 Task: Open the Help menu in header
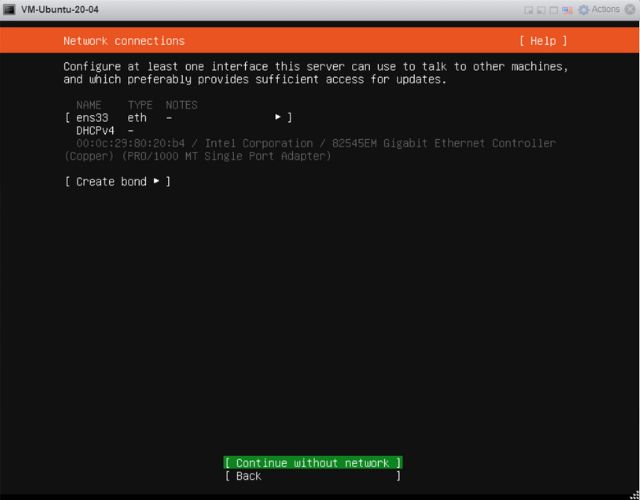[543, 41]
